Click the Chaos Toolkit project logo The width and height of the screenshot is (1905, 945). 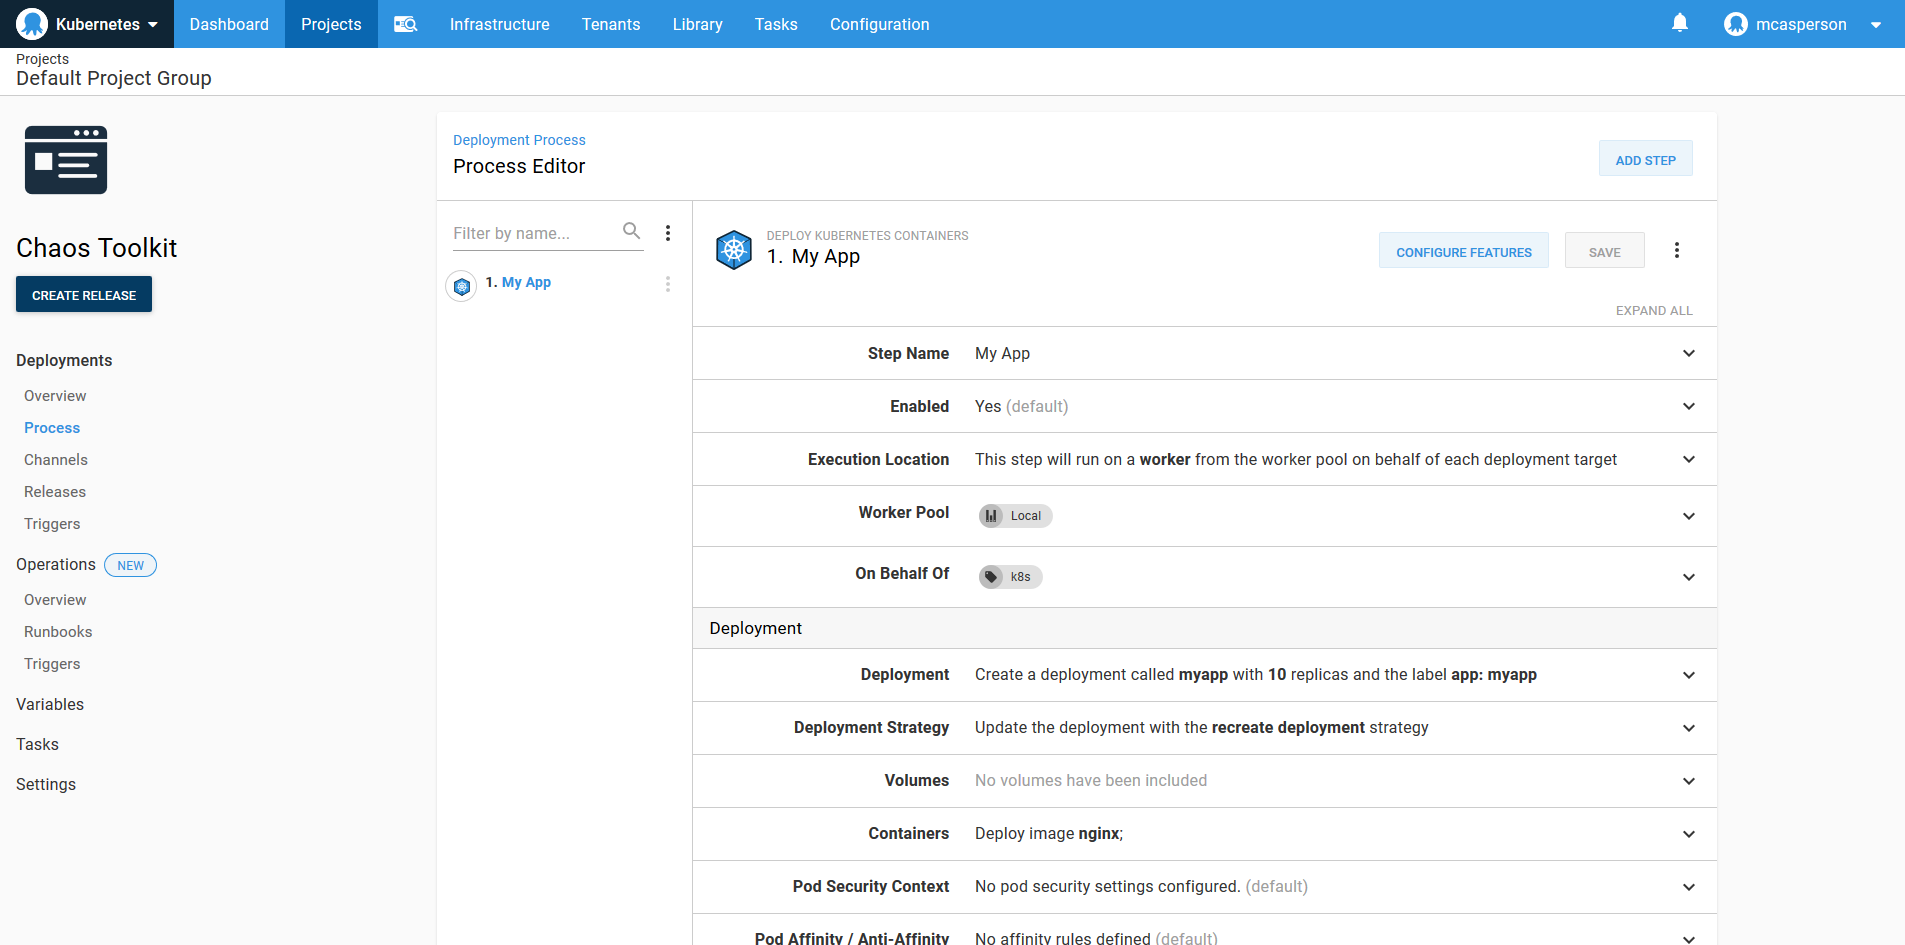[66, 160]
